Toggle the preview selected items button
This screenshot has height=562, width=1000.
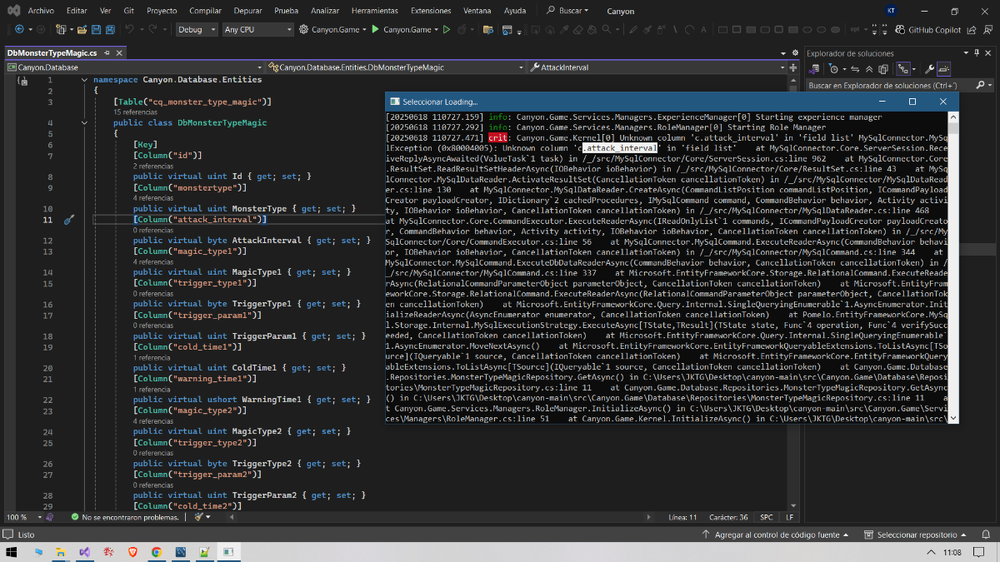click(943, 69)
